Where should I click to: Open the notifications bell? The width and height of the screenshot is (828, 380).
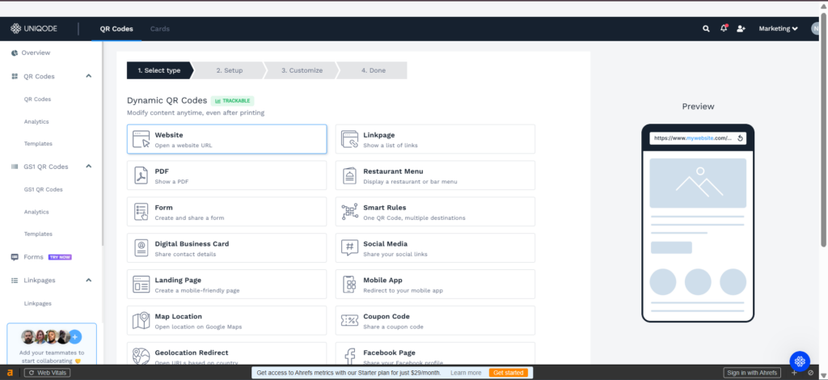coord(723,28)
